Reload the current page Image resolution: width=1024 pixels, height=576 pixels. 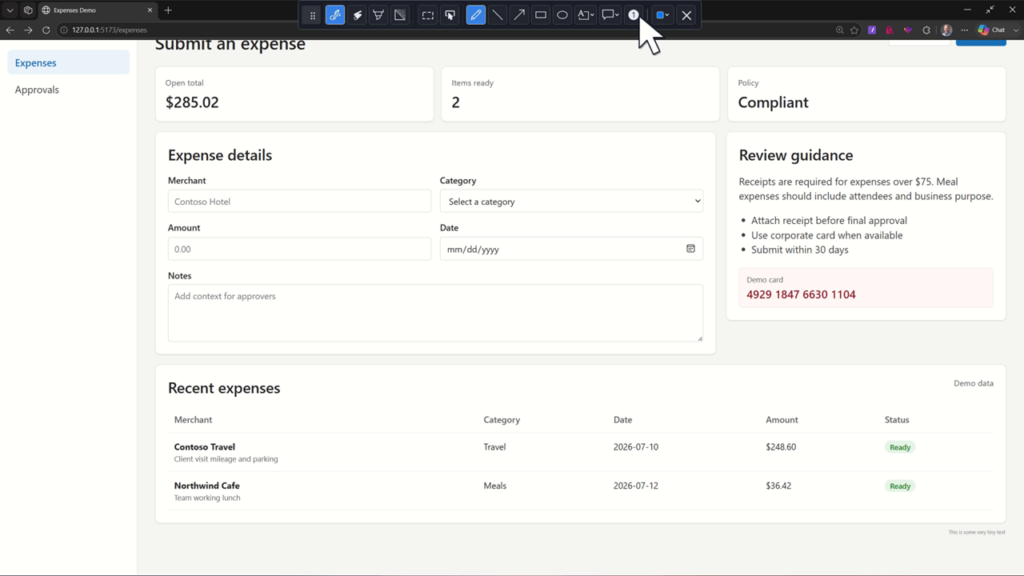pos(46,30)
